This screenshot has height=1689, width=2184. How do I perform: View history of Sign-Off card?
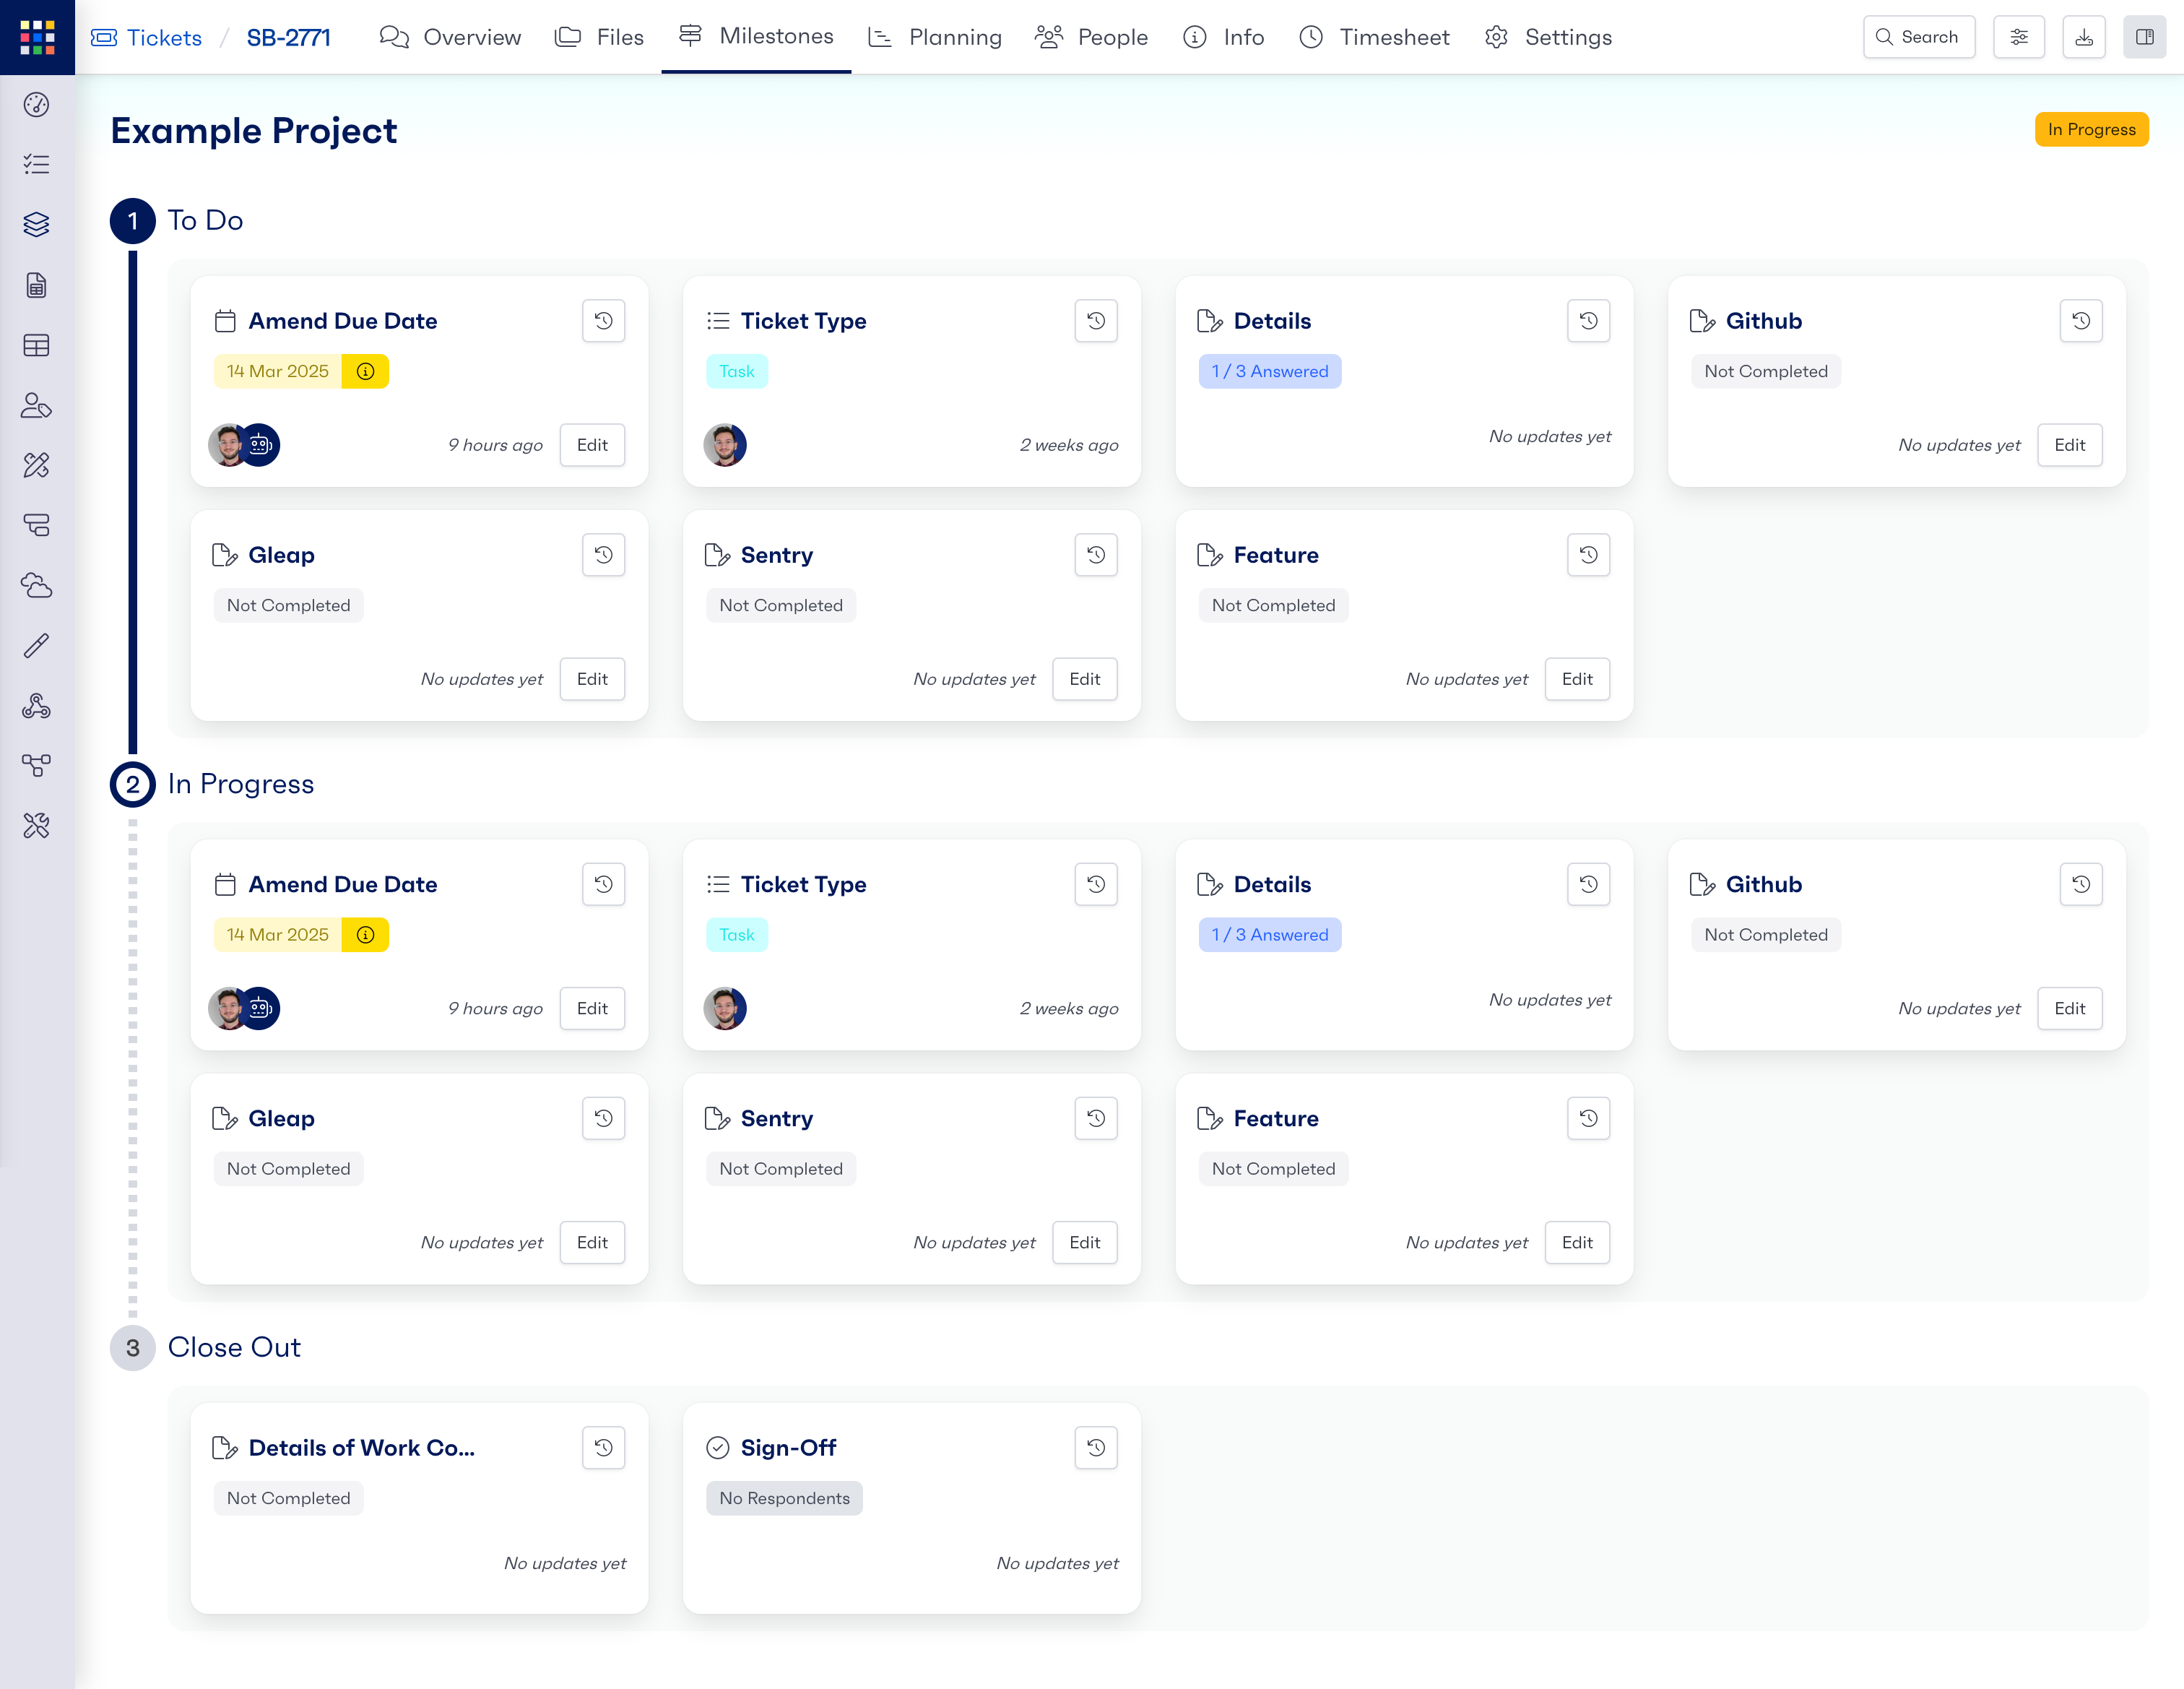pyautogui.click(x=1096, y=1448)
